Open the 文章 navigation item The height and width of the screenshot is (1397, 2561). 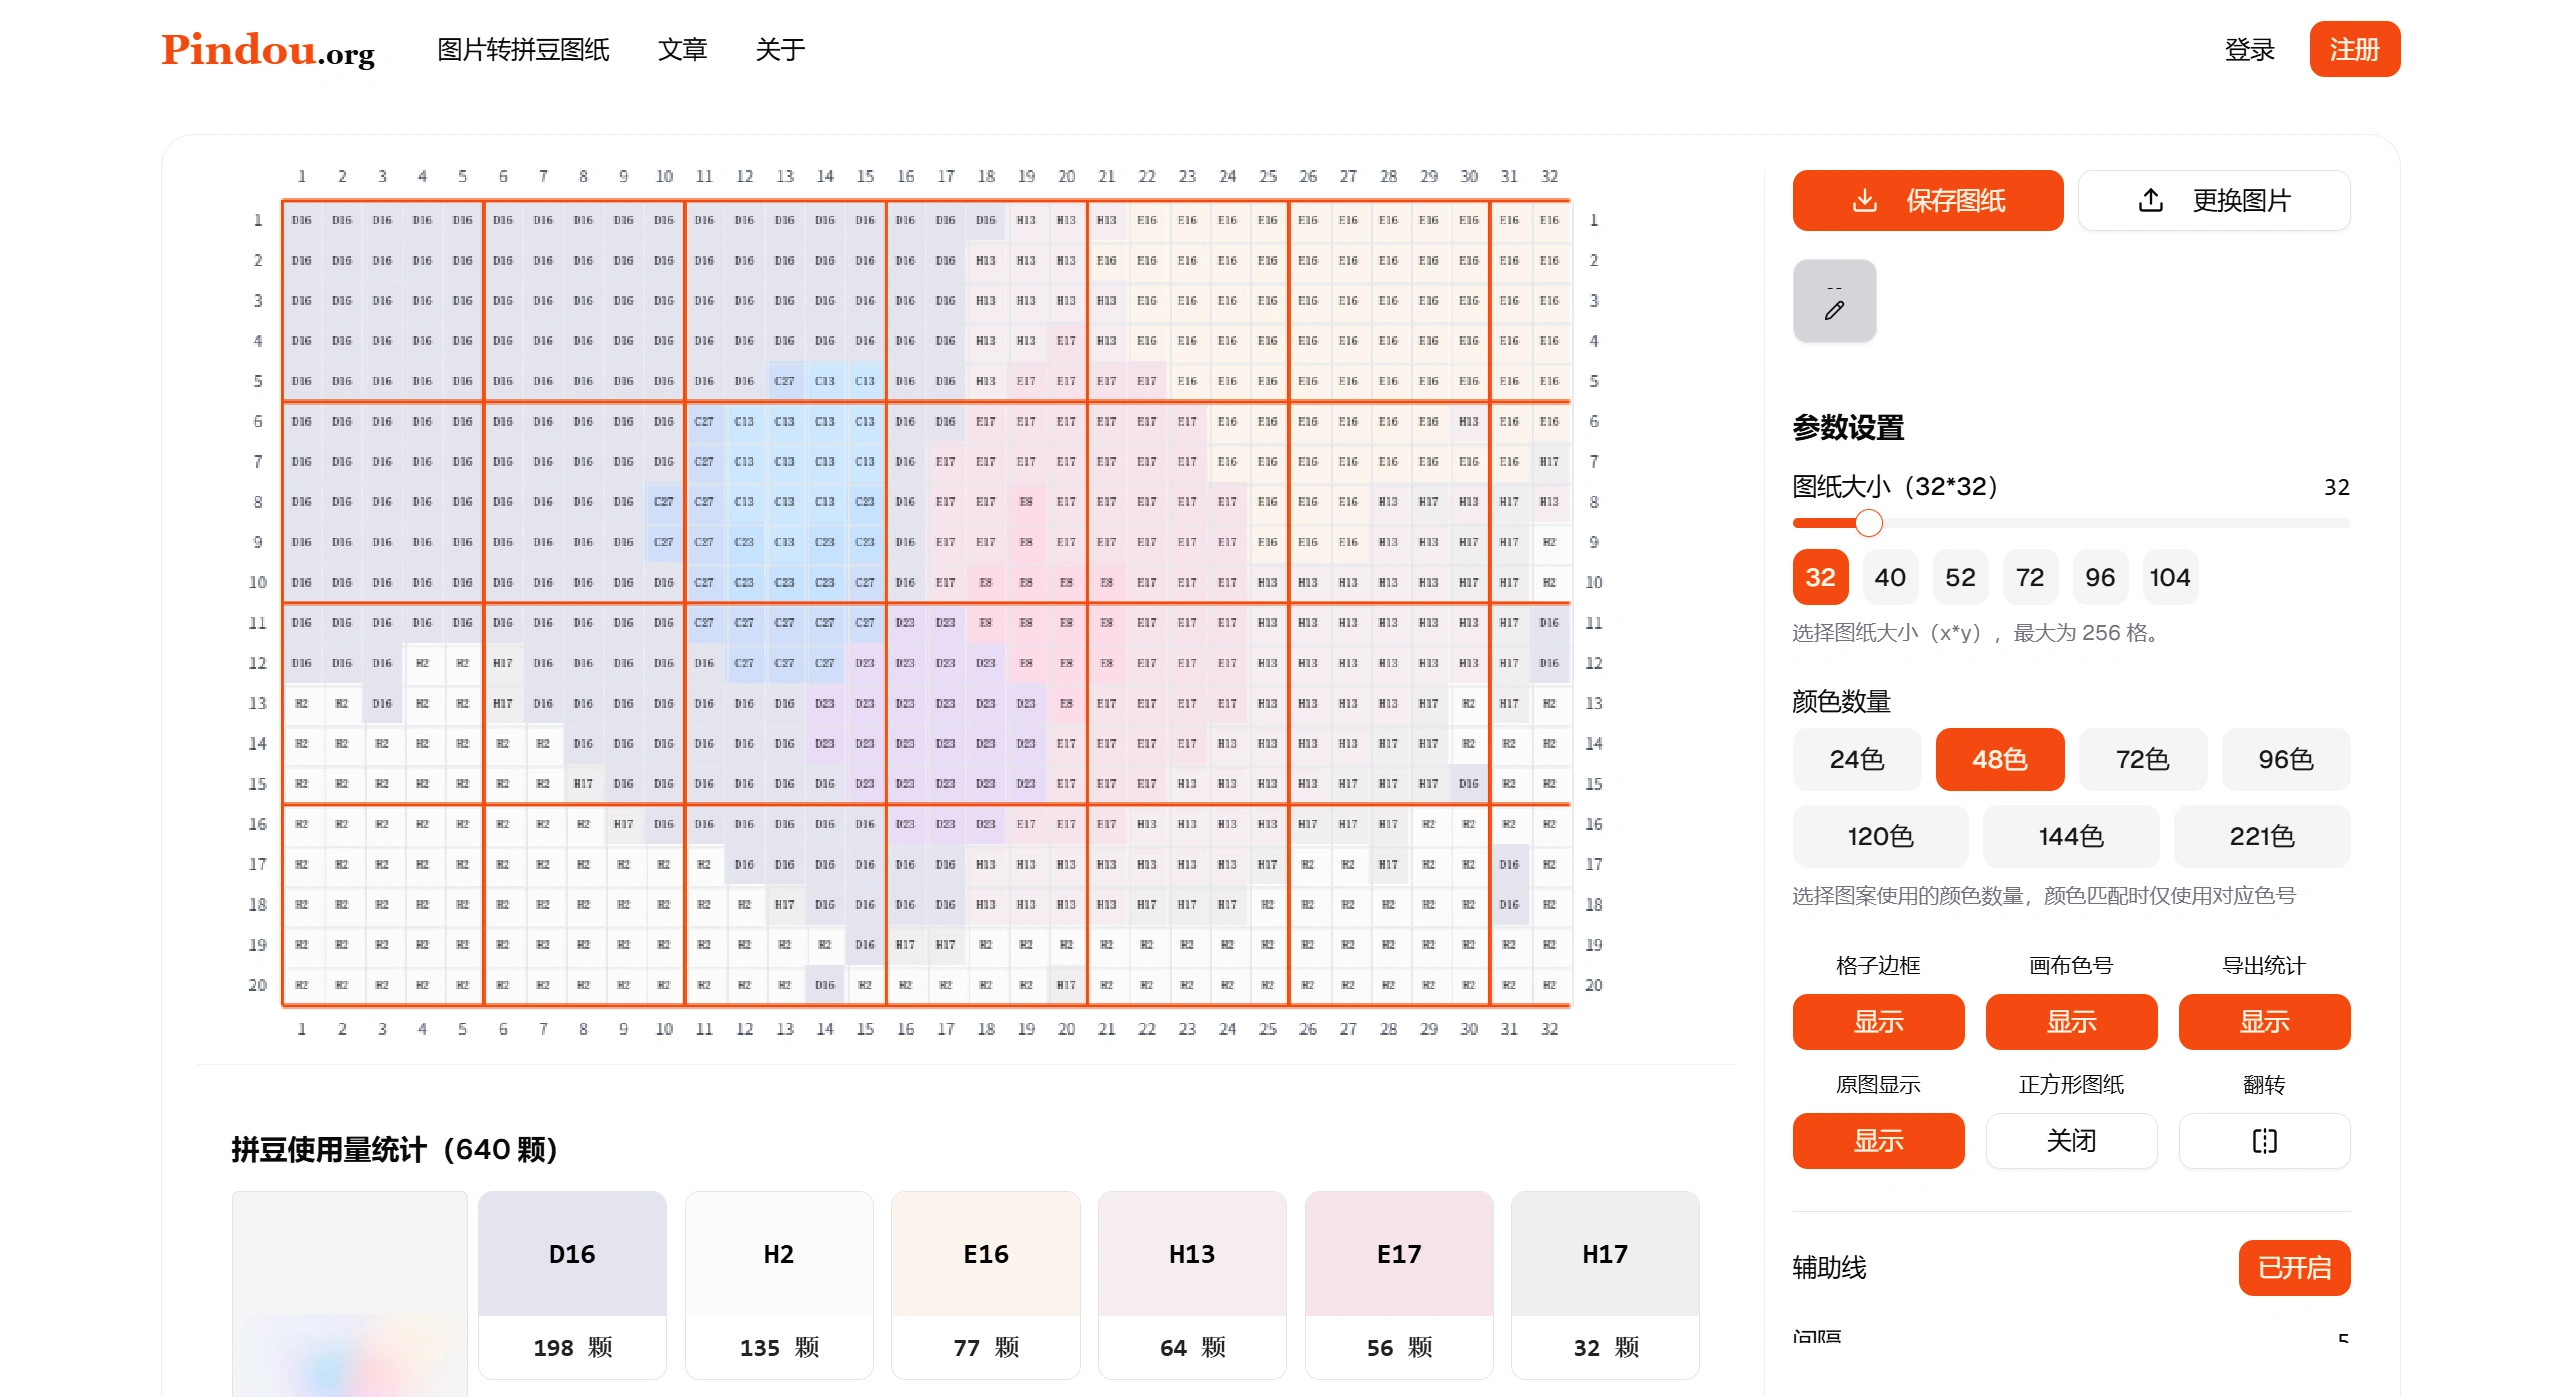pyautogui.click(x=682, y=50)
